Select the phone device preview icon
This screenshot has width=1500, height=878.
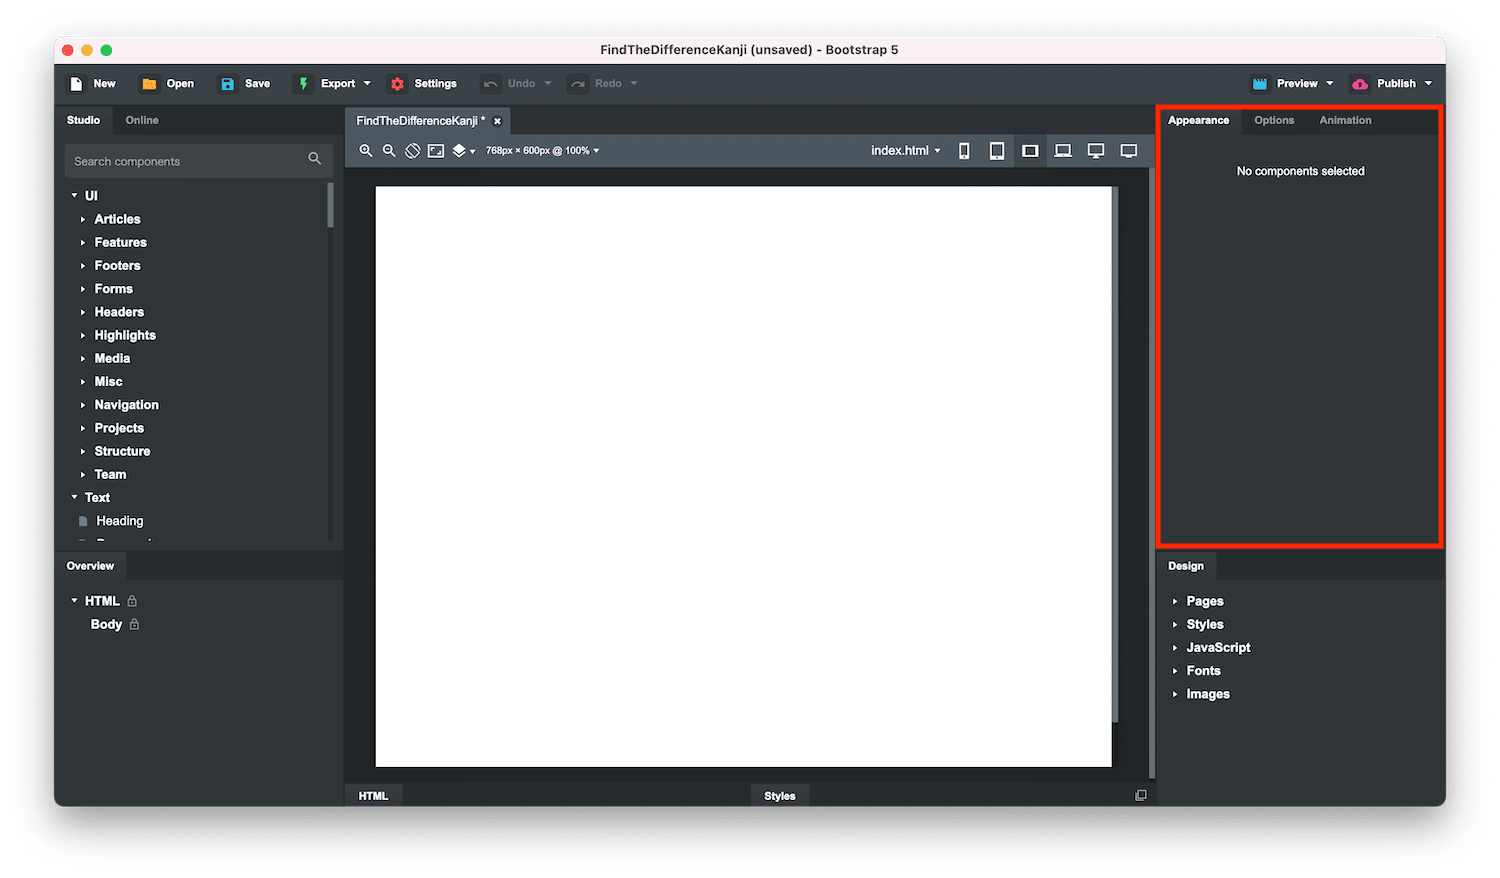tap(964, 151)
